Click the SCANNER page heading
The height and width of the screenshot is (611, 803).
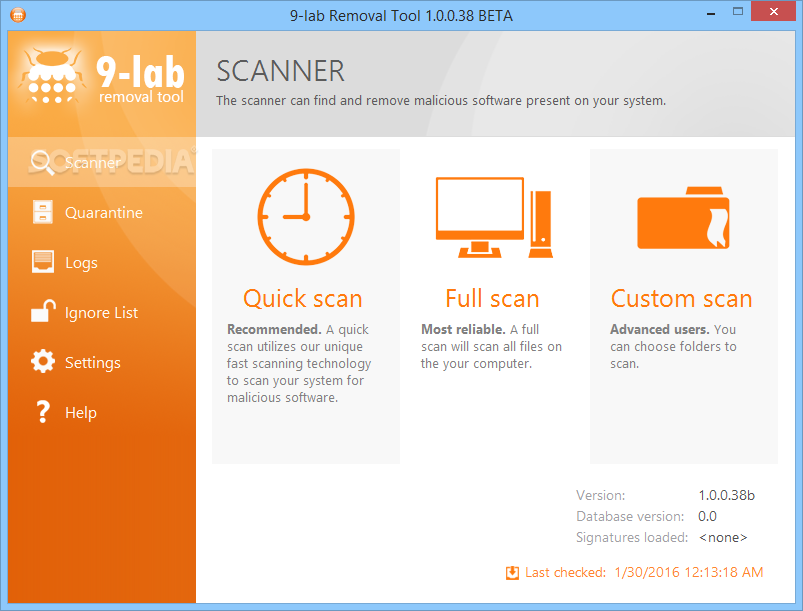[280, 71]
